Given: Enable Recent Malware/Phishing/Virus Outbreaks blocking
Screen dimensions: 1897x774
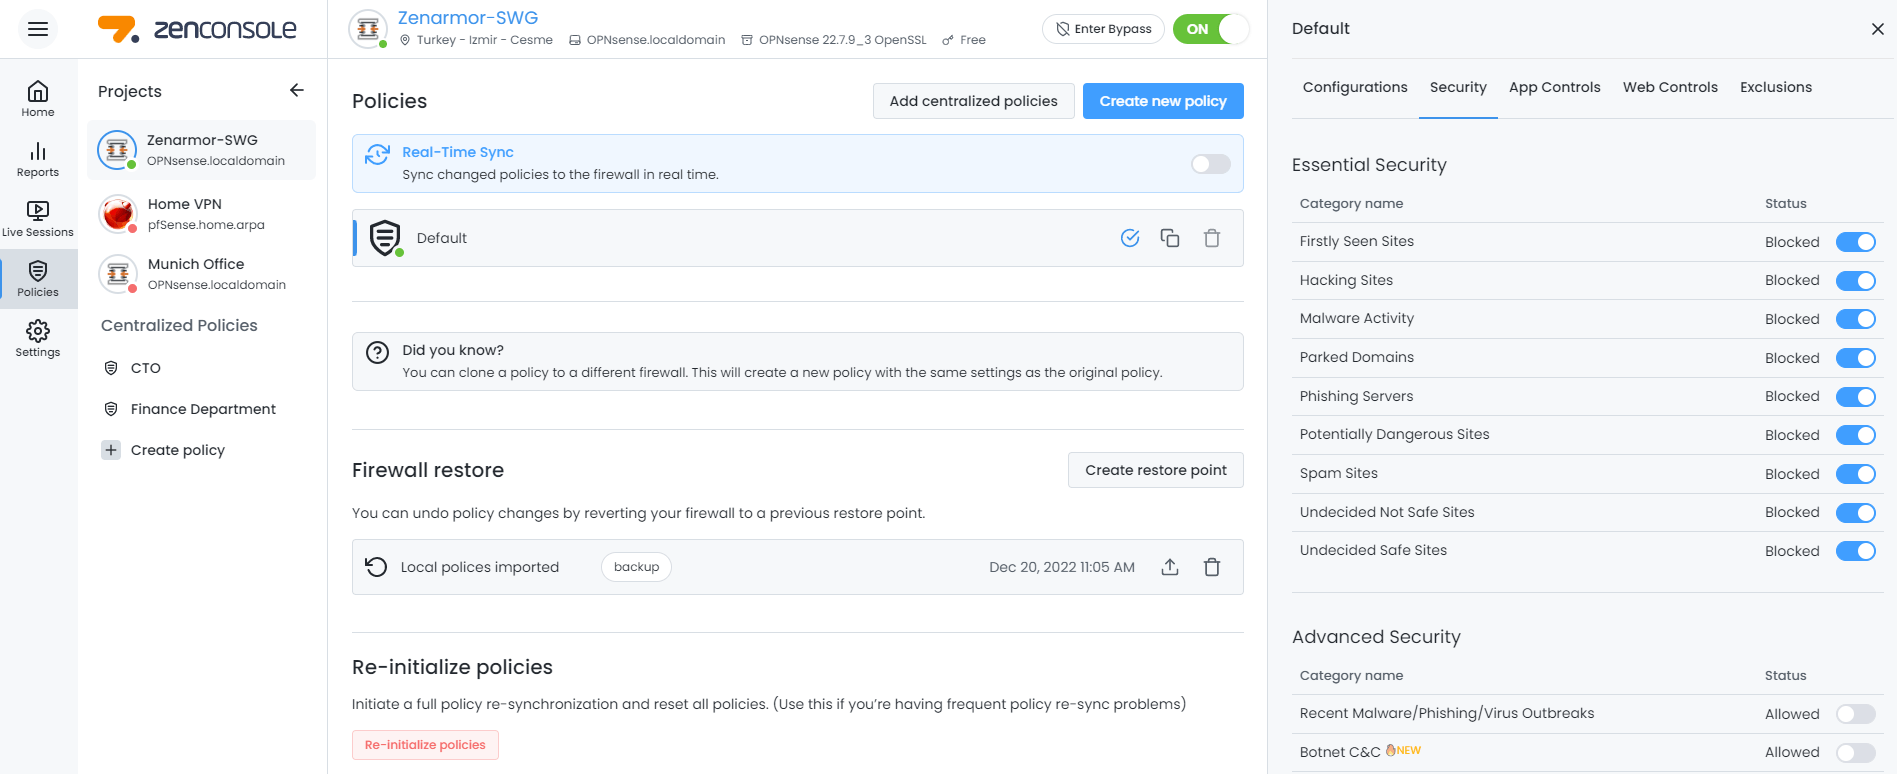Looking at the screenshot, I should (1855, 714).
